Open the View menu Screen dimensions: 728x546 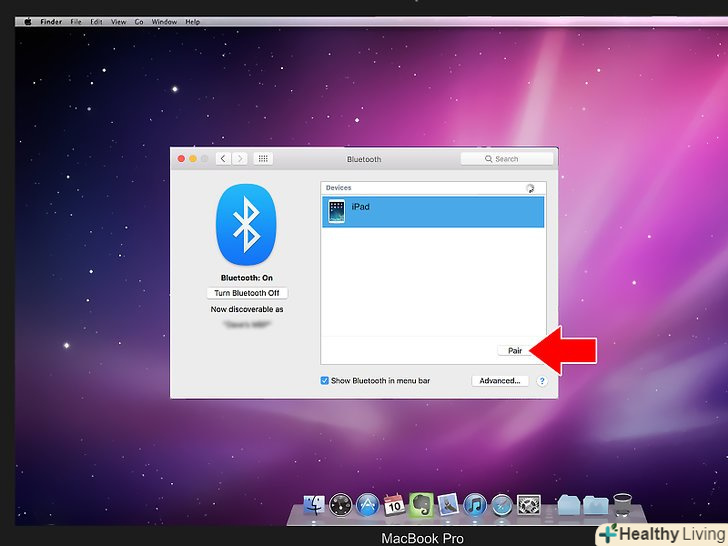pos(118,22)
